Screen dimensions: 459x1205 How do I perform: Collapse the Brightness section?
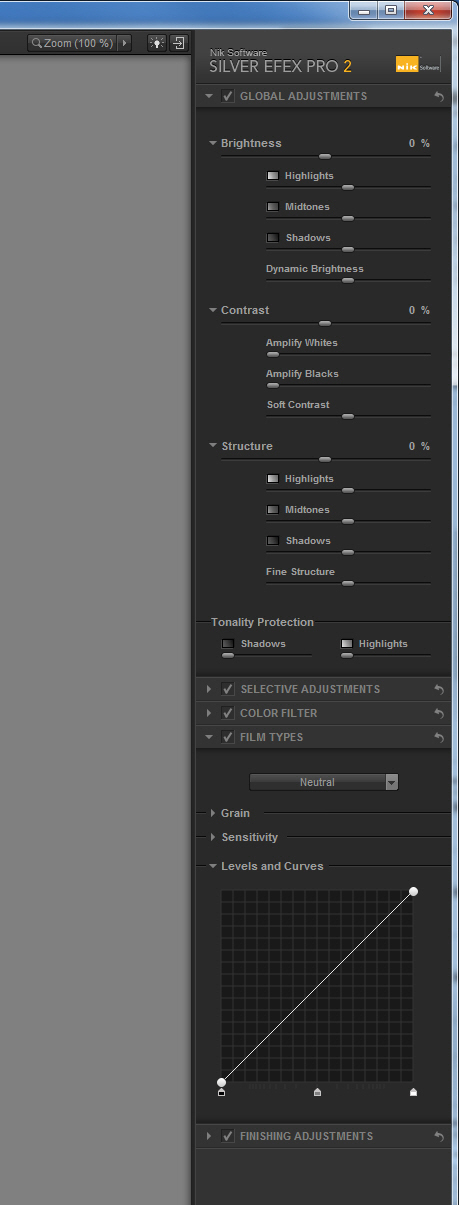pyautogui.click(x=213, y=143)
